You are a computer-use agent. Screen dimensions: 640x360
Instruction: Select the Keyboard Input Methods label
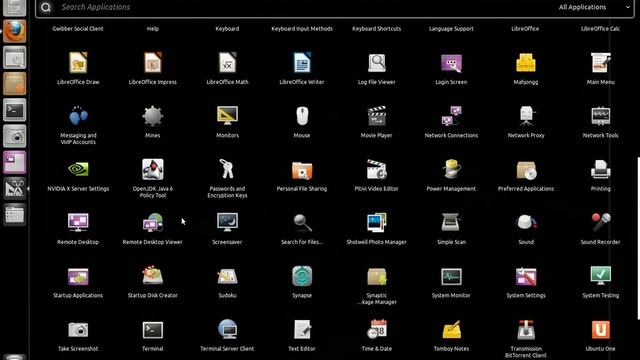302,29
